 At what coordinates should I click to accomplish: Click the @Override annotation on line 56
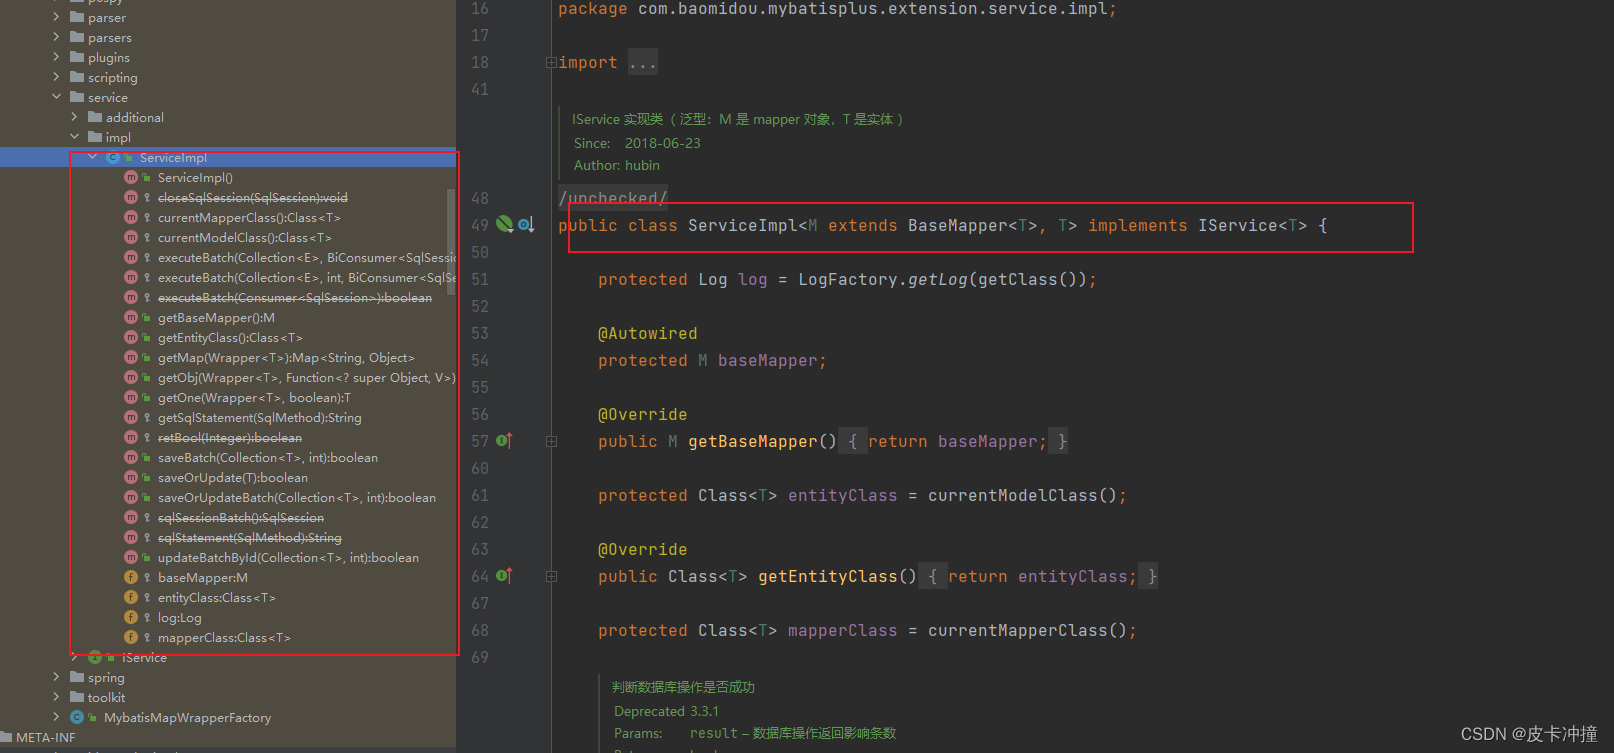click(x=642, y=415)
